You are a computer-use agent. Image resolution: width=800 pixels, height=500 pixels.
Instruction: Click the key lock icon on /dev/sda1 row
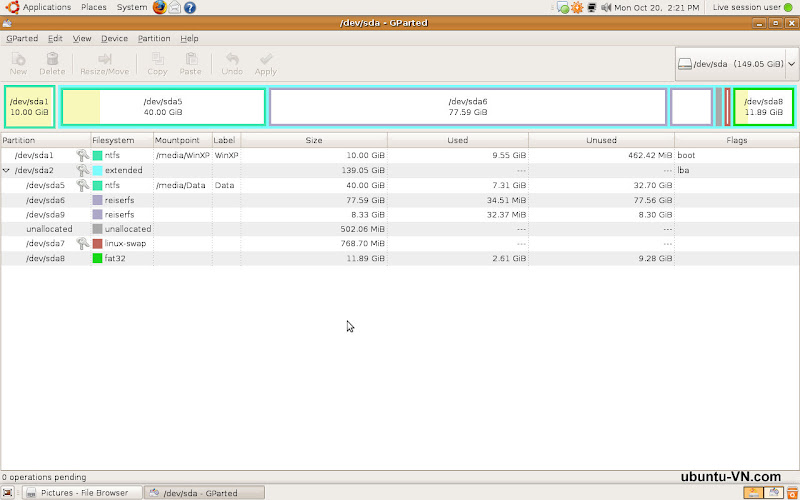click(83, 155)
